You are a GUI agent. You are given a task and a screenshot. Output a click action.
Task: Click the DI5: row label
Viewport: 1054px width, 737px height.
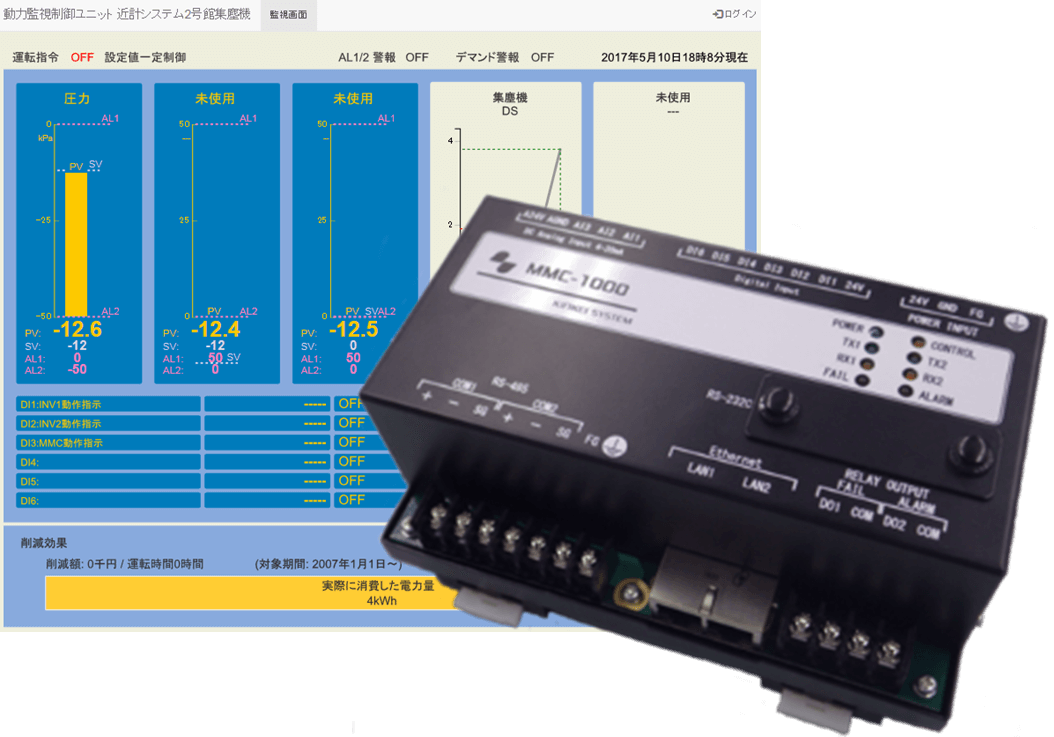coord(30,481)
